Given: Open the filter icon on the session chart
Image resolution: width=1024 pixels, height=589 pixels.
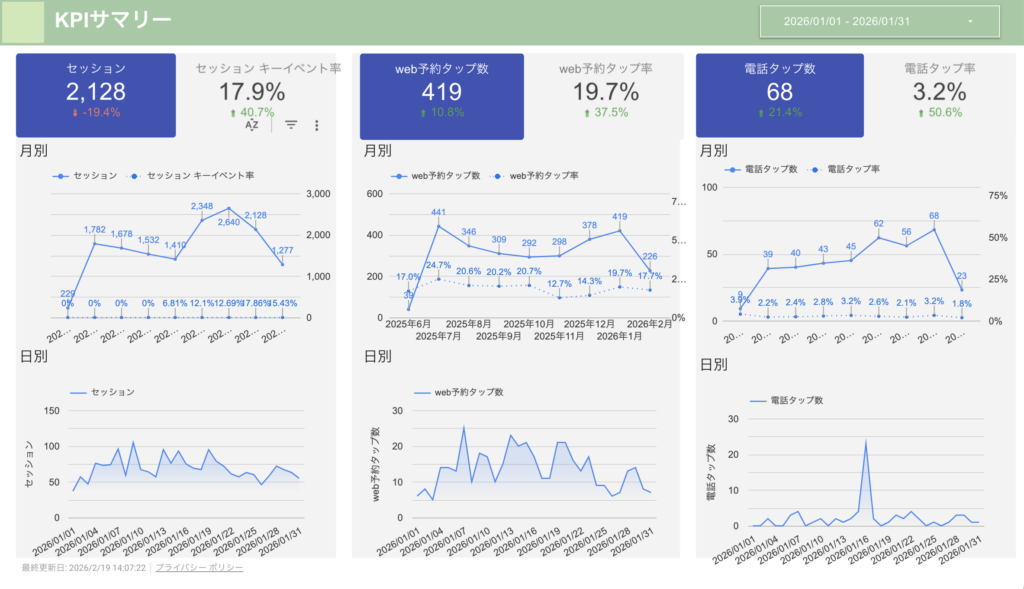Looking at the screenshot, I should (x=291, y=125).
